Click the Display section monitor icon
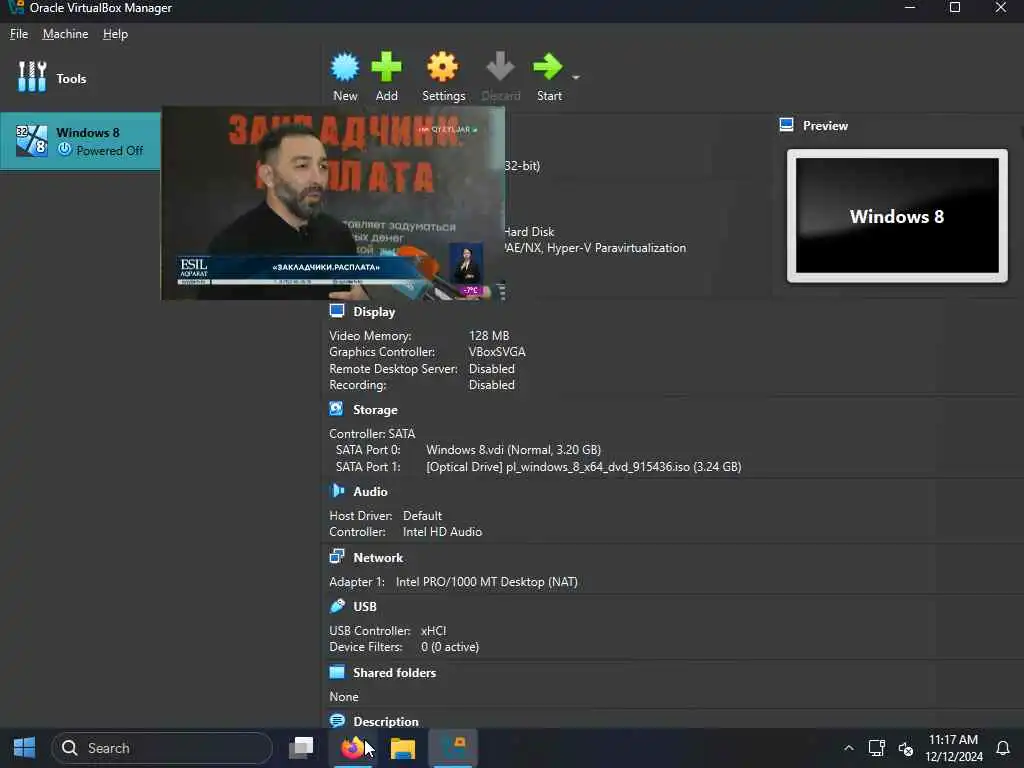1024x768 pixels. [x=337, y=311]
